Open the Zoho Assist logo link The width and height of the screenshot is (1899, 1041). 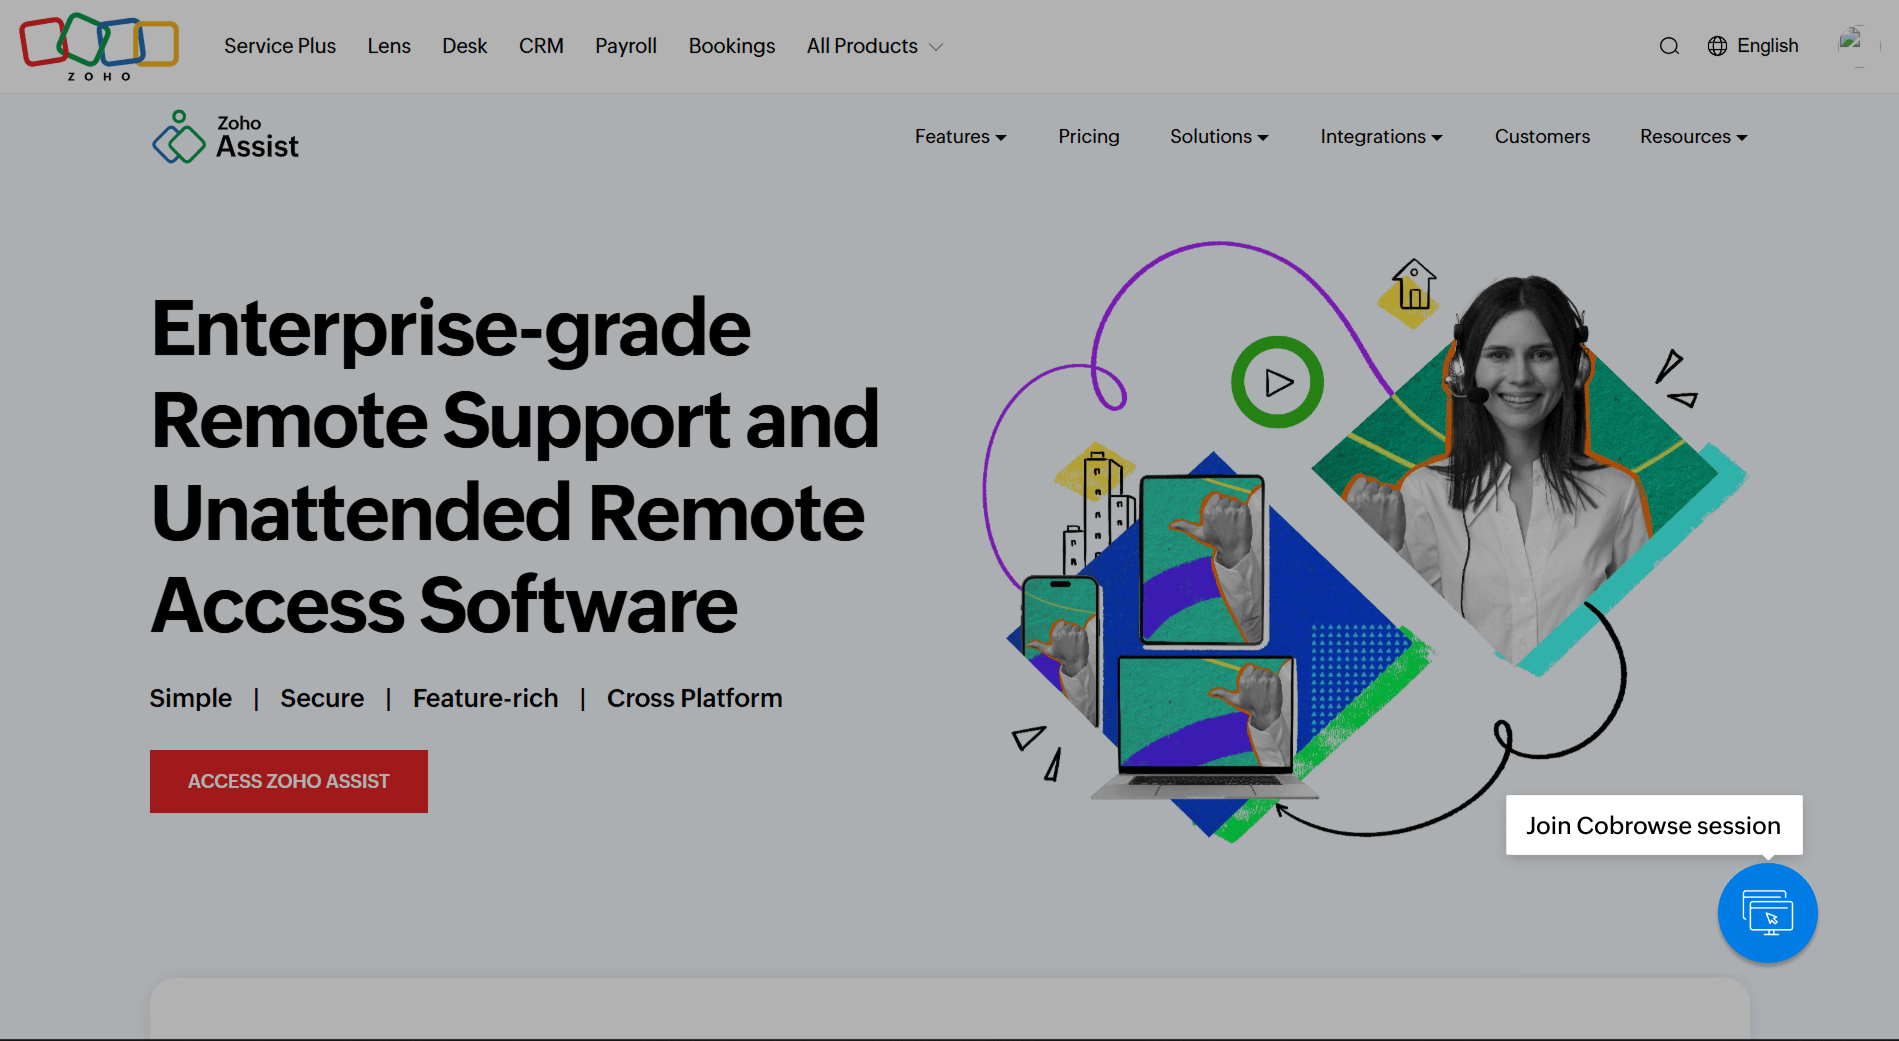226,137
